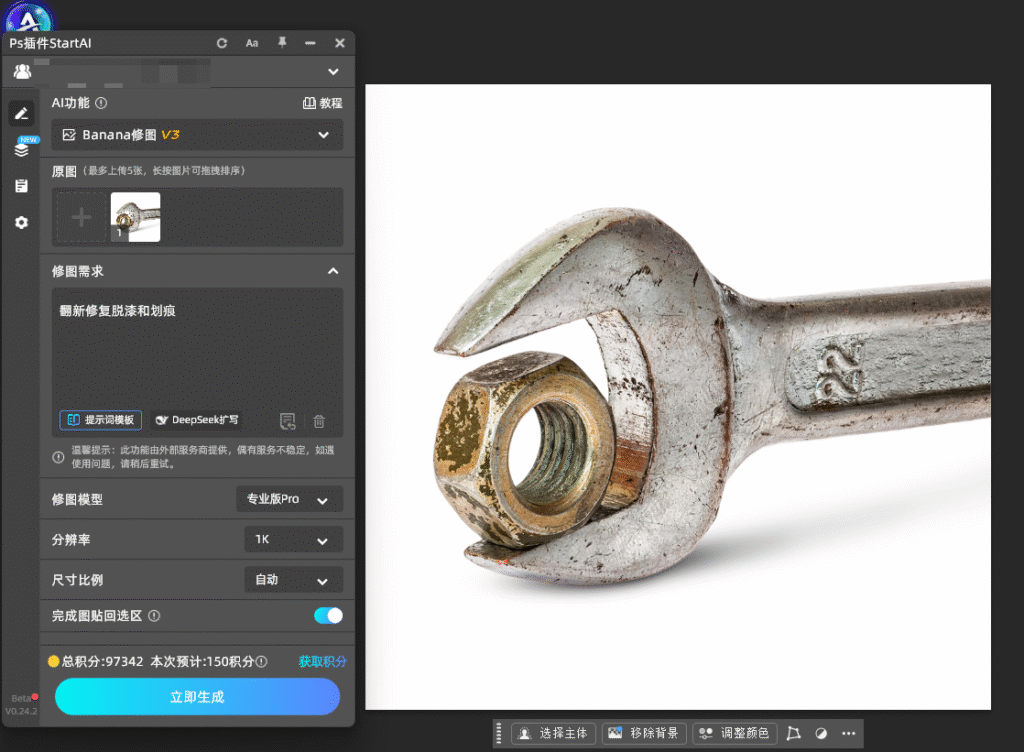Screen dimensions: 1024x752
Task: Click 移除背景 in the bottom toolbar
Action: point(645,733)
